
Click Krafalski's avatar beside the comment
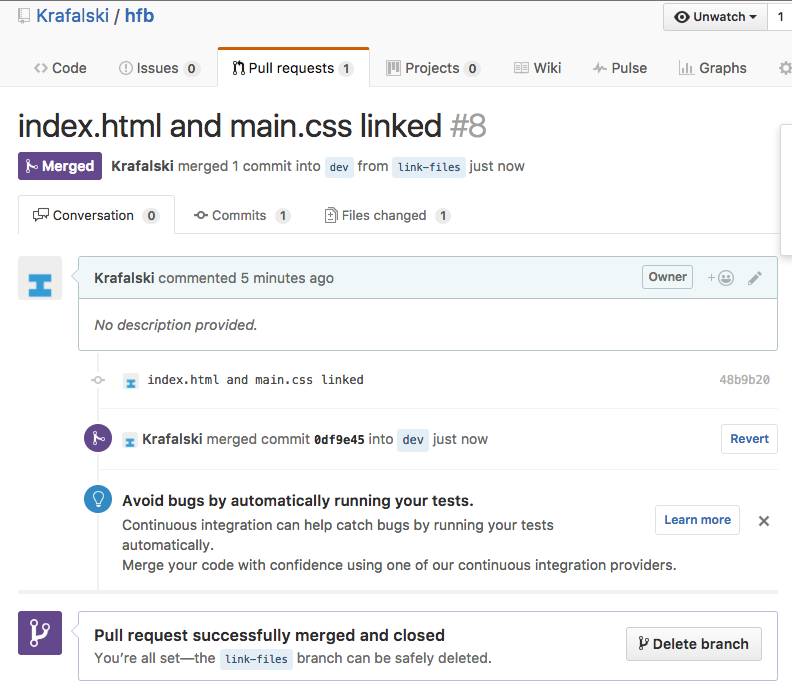point(40,278)
